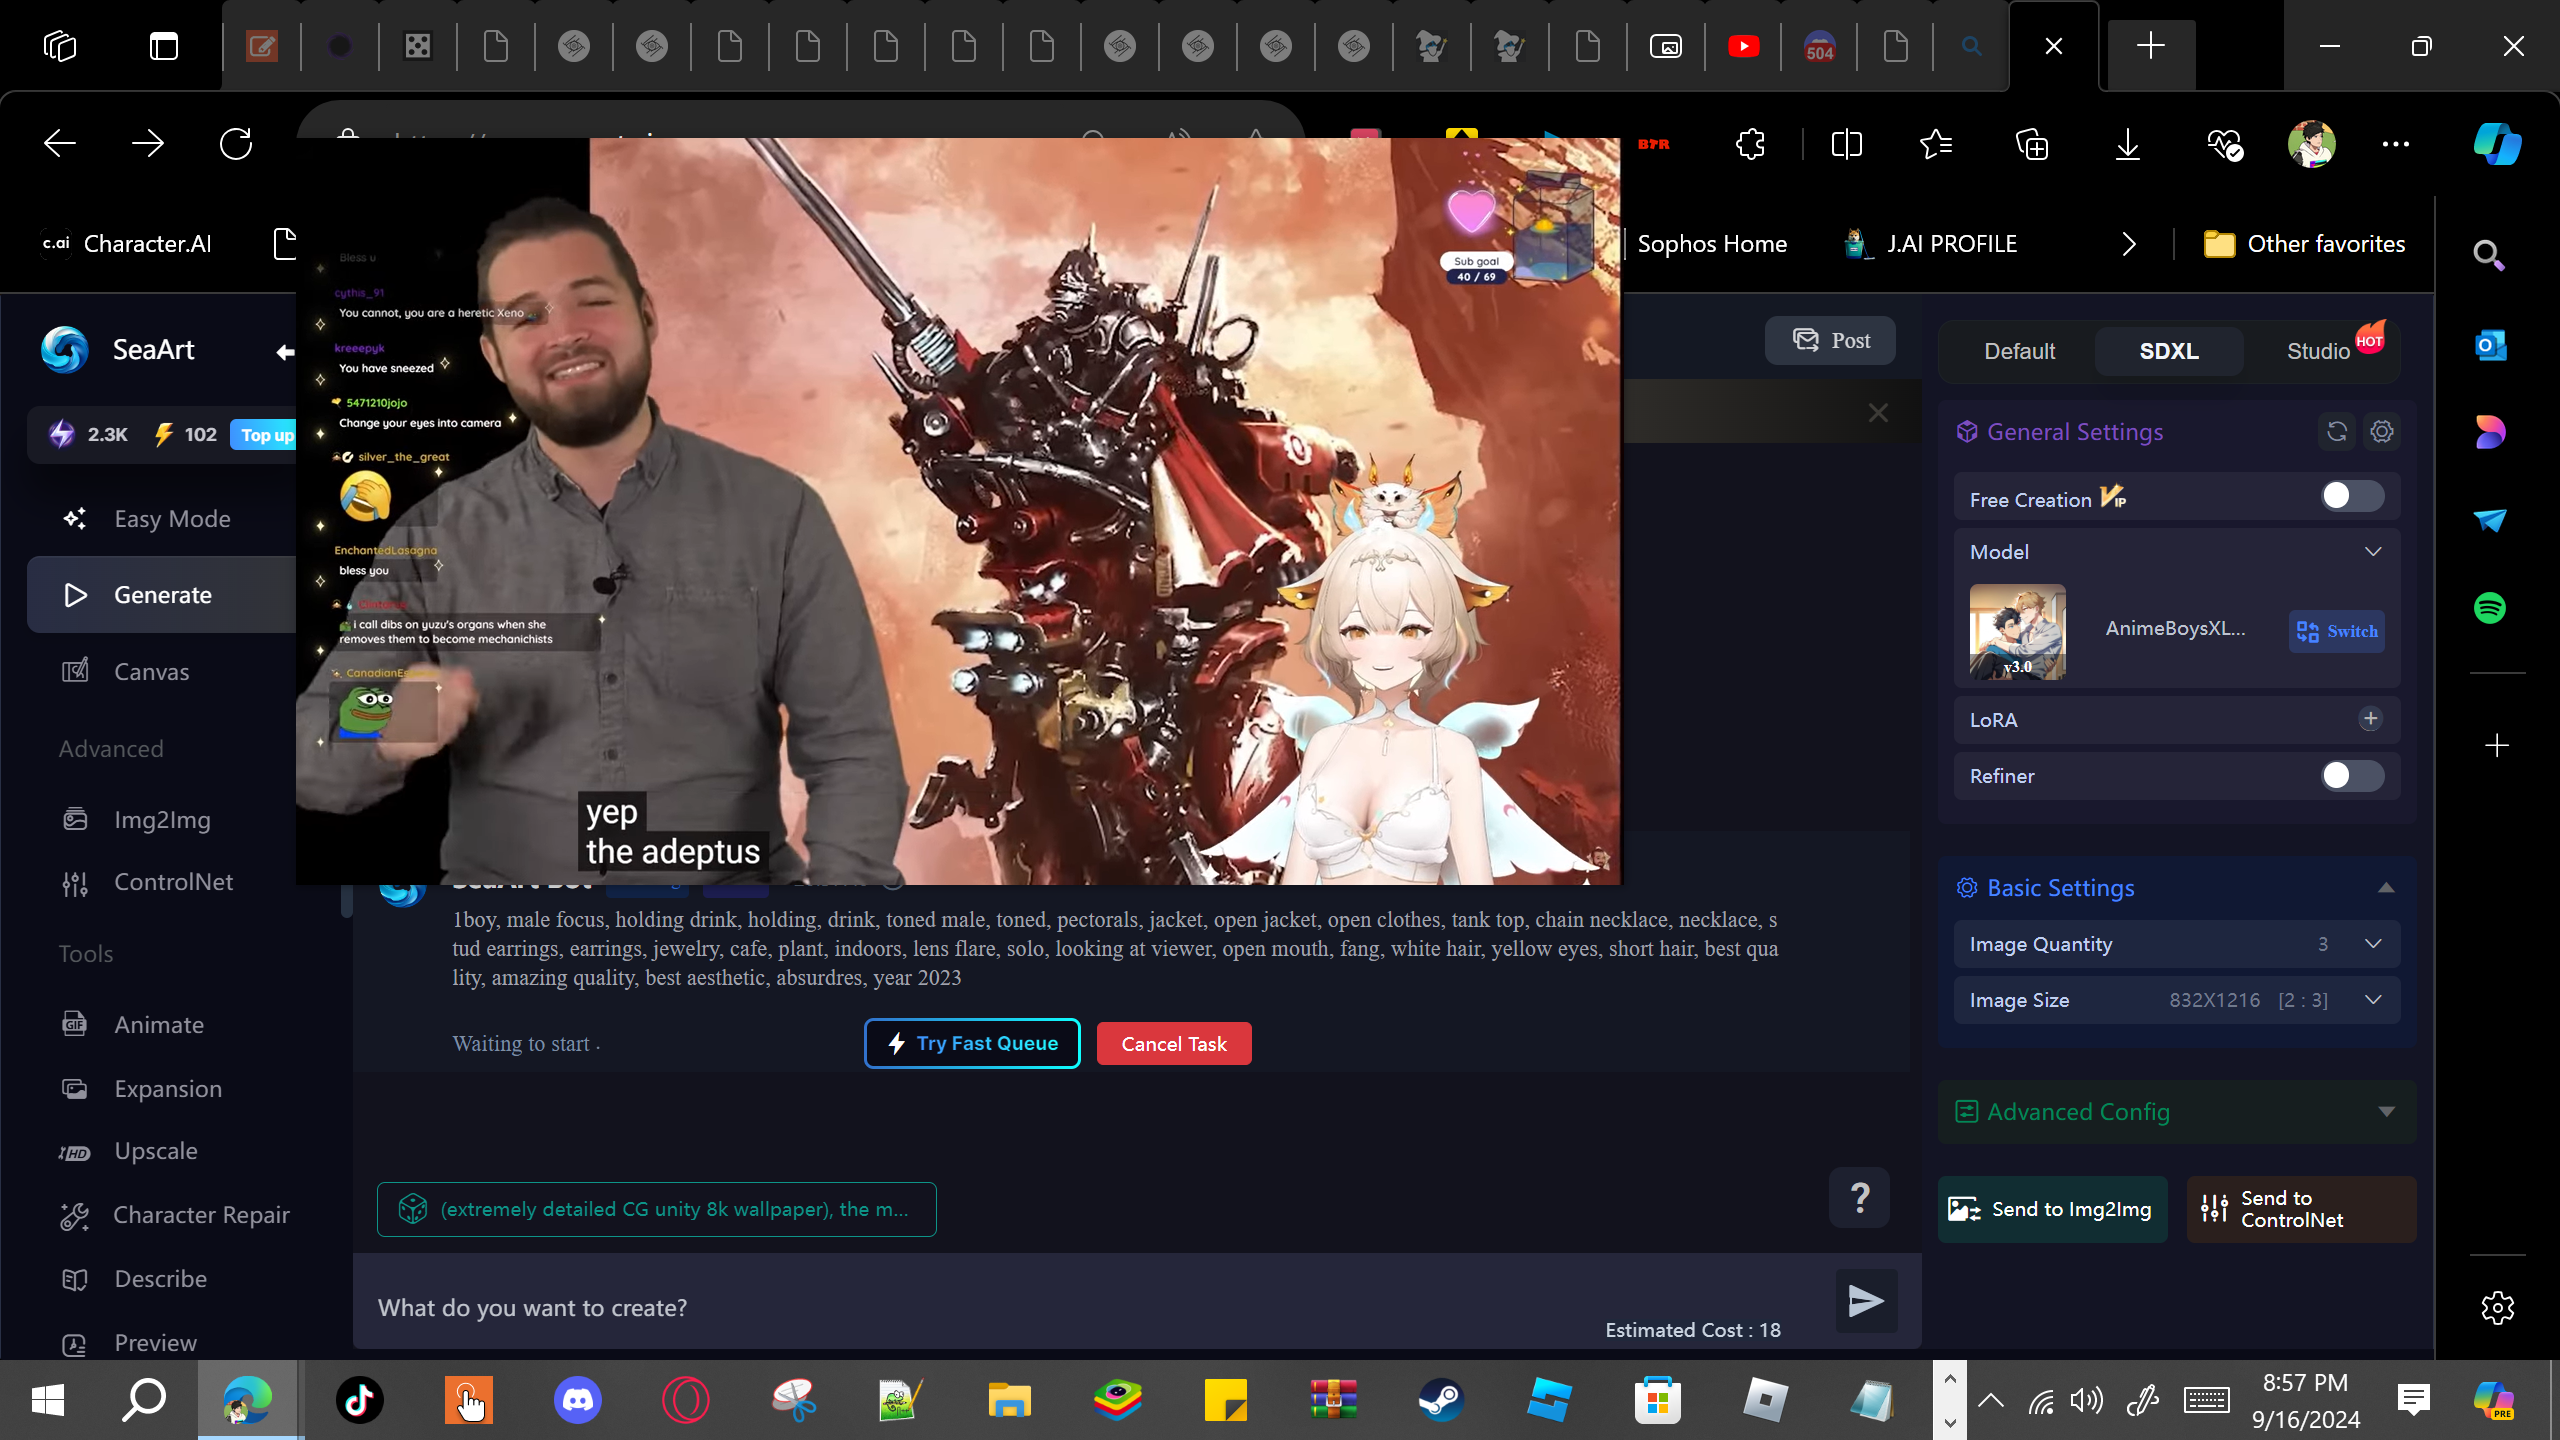Open the Canvas tool
This screenshot has width=2560, height=1440.
point(151,672)
